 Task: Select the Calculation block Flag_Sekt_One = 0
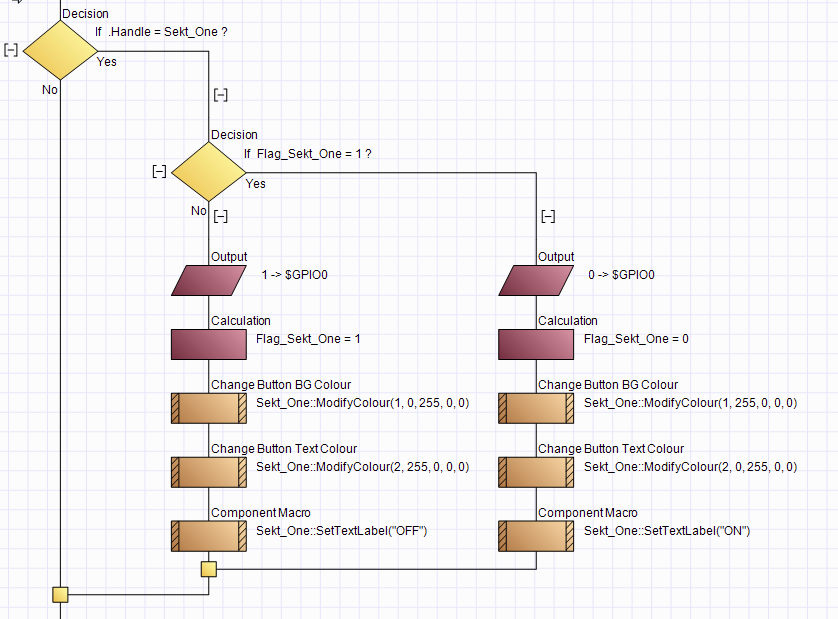536,344
